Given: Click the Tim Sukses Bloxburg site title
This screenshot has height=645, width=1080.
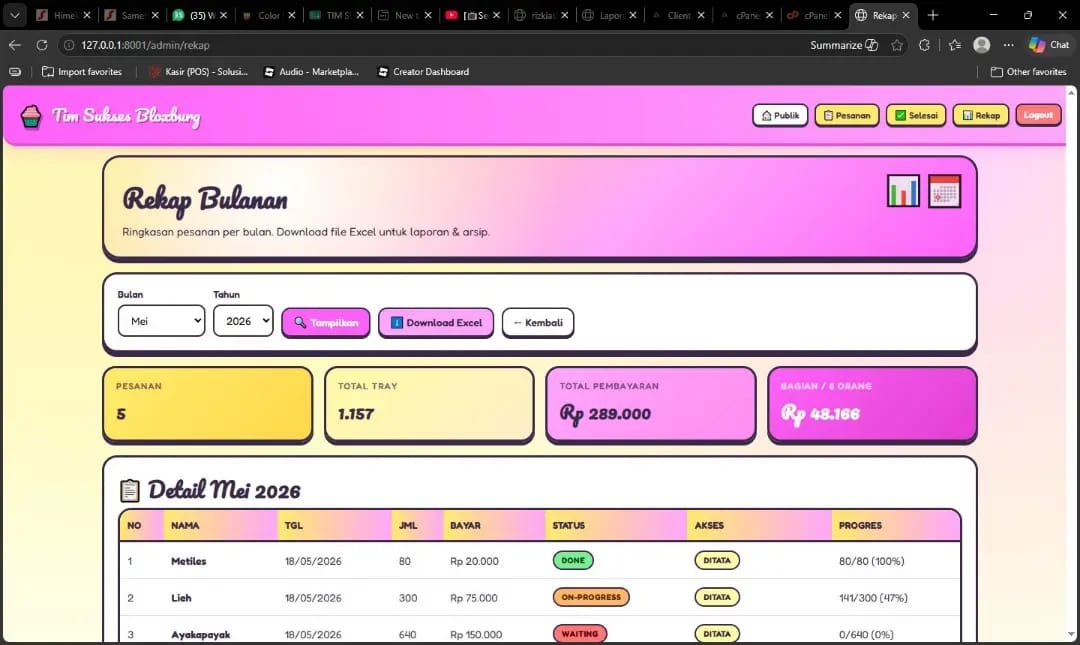Looking at the screenshot, I should [127, 116].
